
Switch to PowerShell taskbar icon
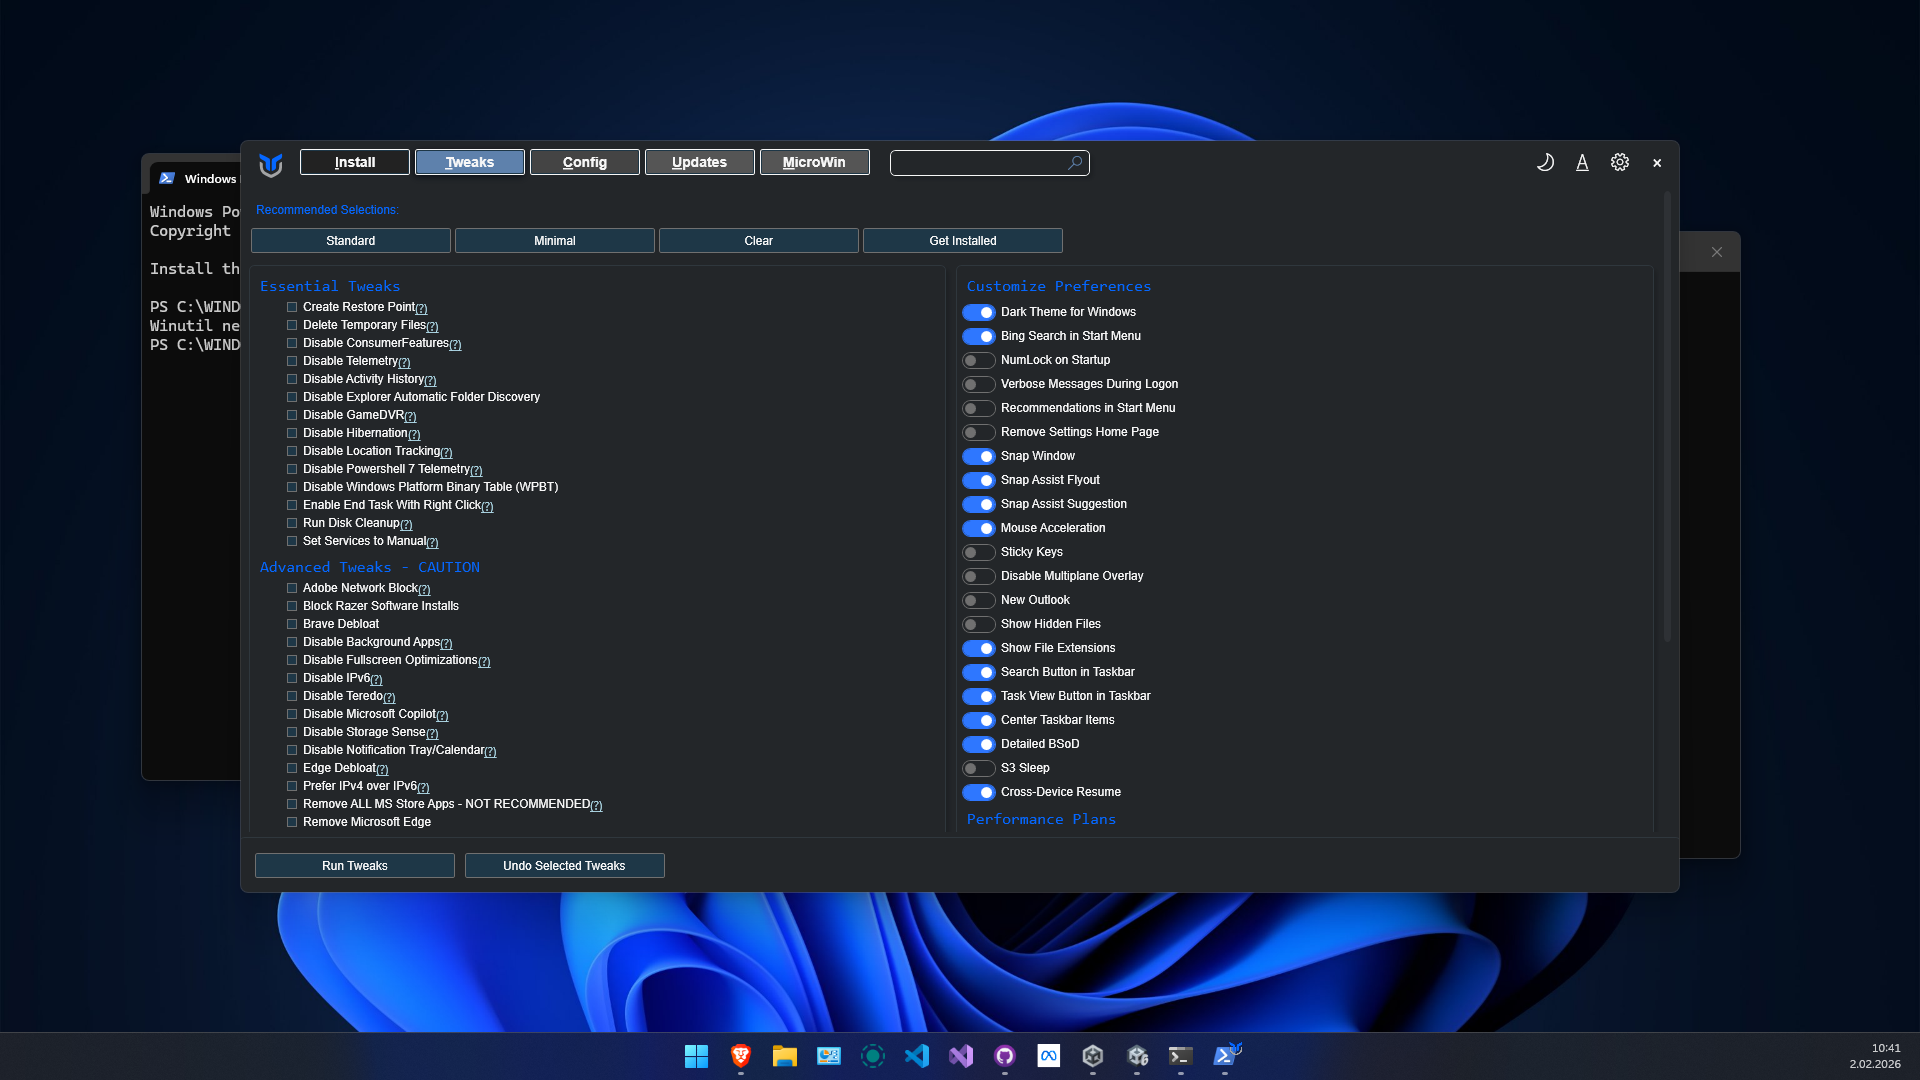coord(1225,1056)
